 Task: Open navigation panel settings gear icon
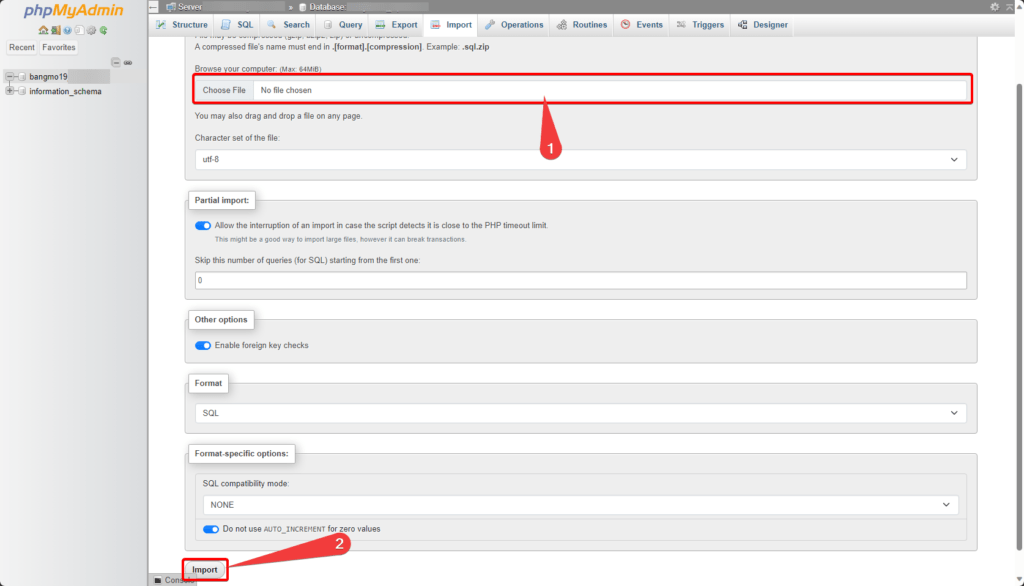91,30
